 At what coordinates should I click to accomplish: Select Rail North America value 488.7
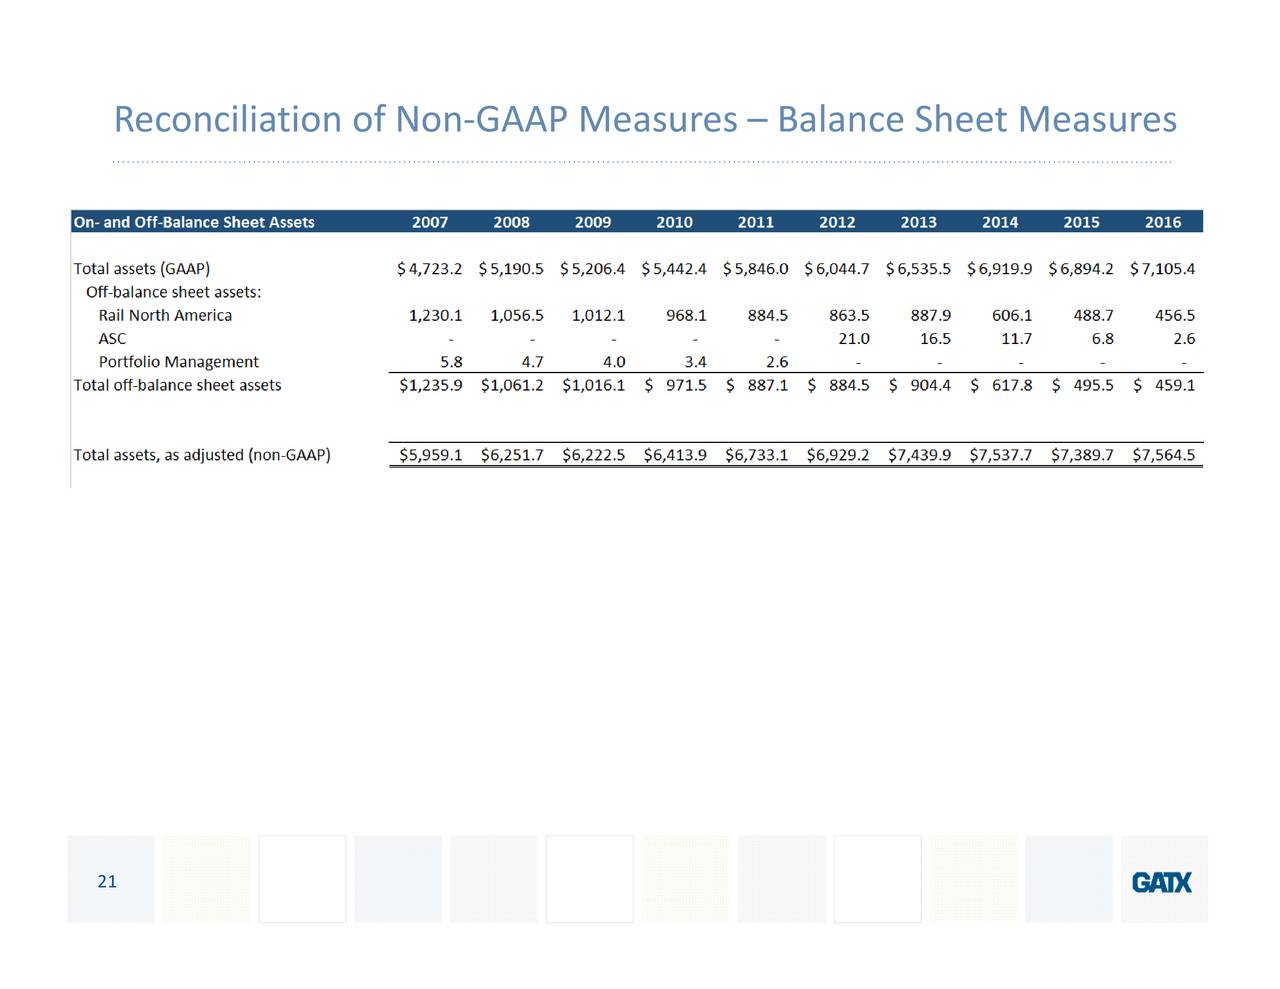click(1093, 315)
